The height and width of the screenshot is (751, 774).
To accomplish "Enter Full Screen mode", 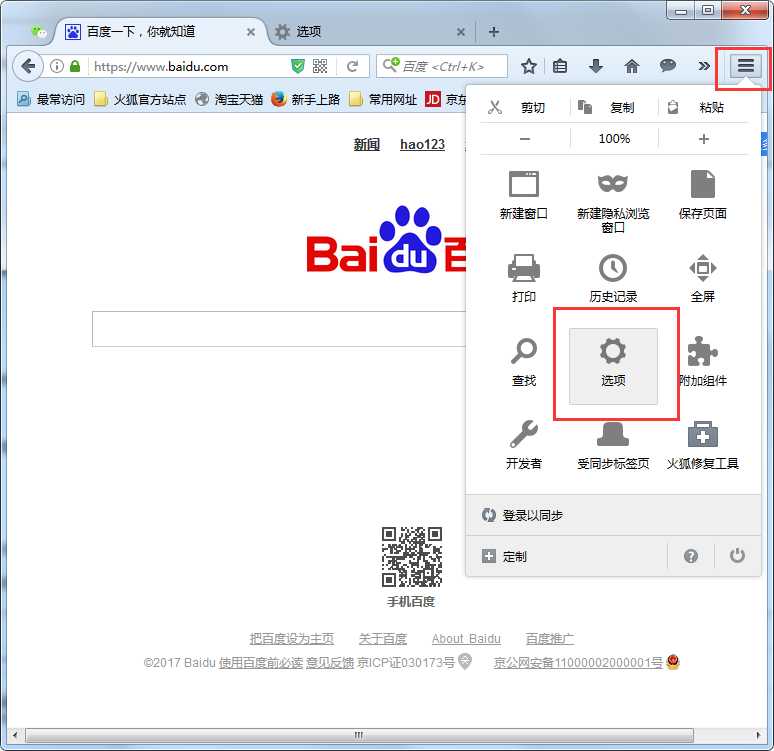I will tap(702, 278).
